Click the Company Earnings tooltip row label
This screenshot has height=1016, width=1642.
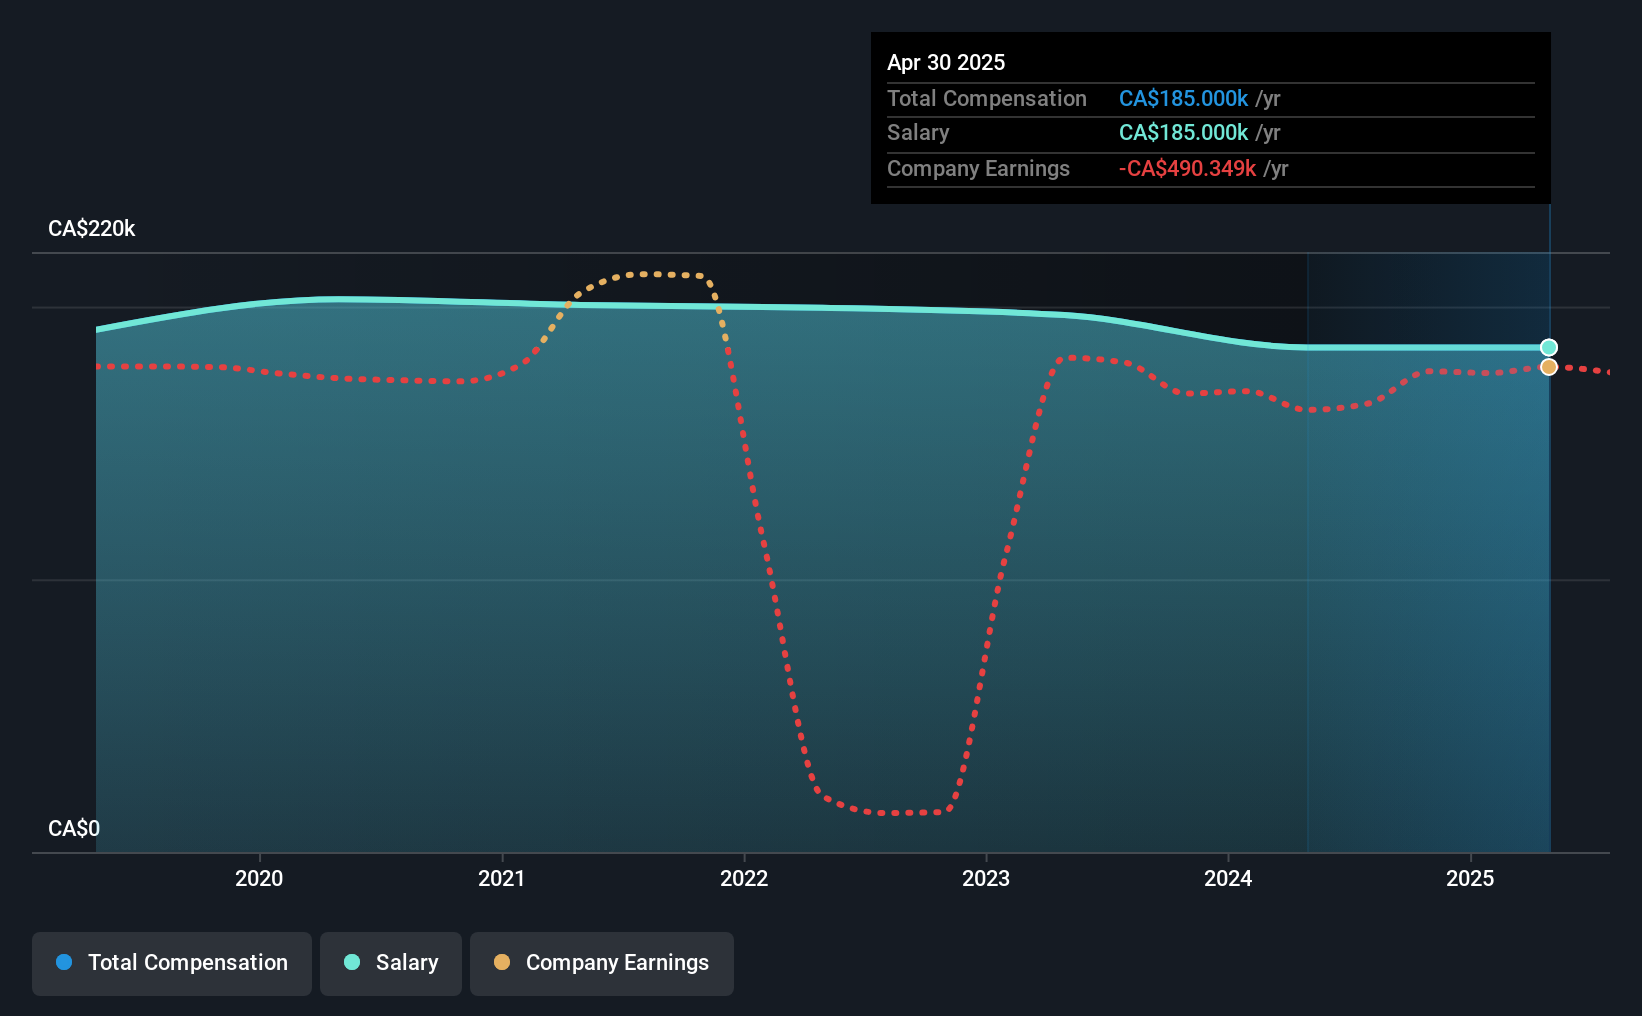(978, 168)
